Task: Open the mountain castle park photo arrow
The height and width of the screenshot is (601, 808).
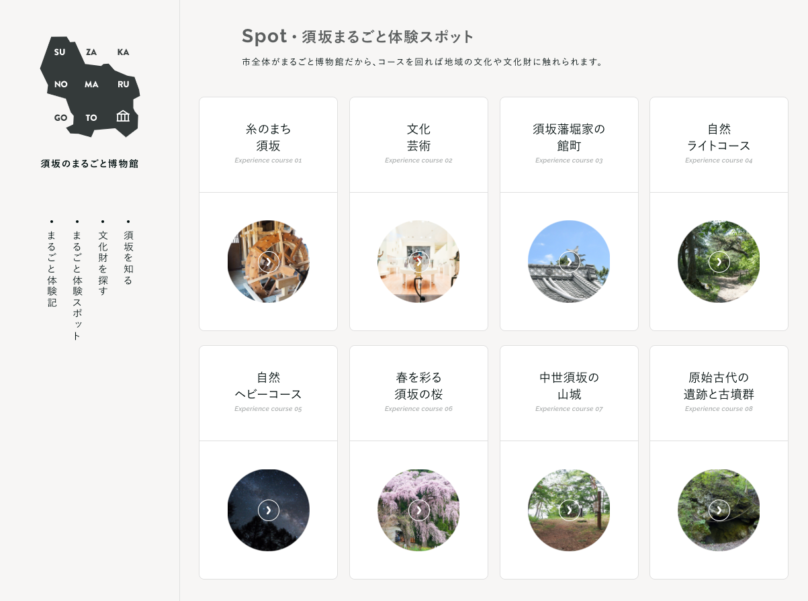Action: (x=569, y=510)
